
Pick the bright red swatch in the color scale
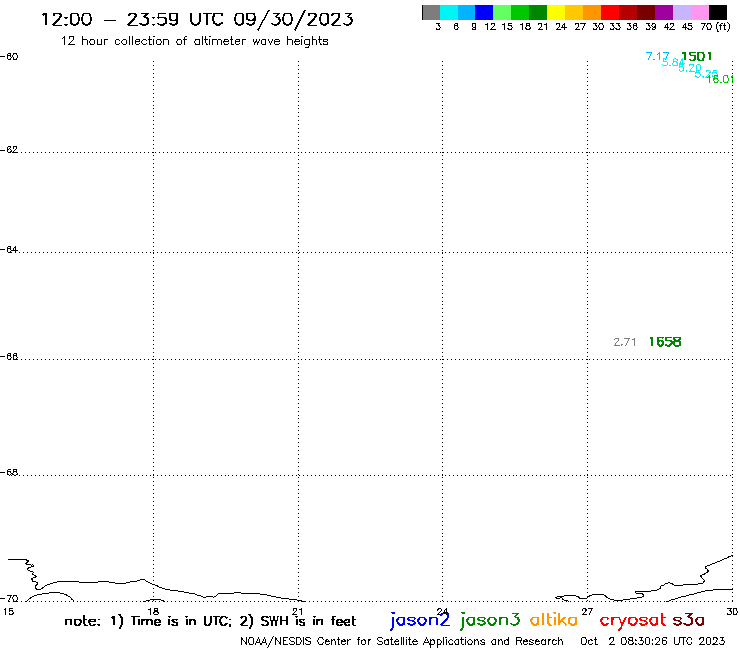click(610, 12)
